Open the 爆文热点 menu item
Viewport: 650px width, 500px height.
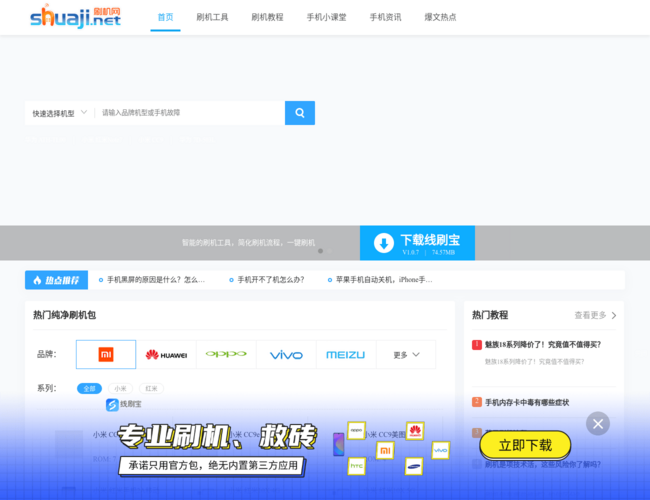tap(440, 17)
